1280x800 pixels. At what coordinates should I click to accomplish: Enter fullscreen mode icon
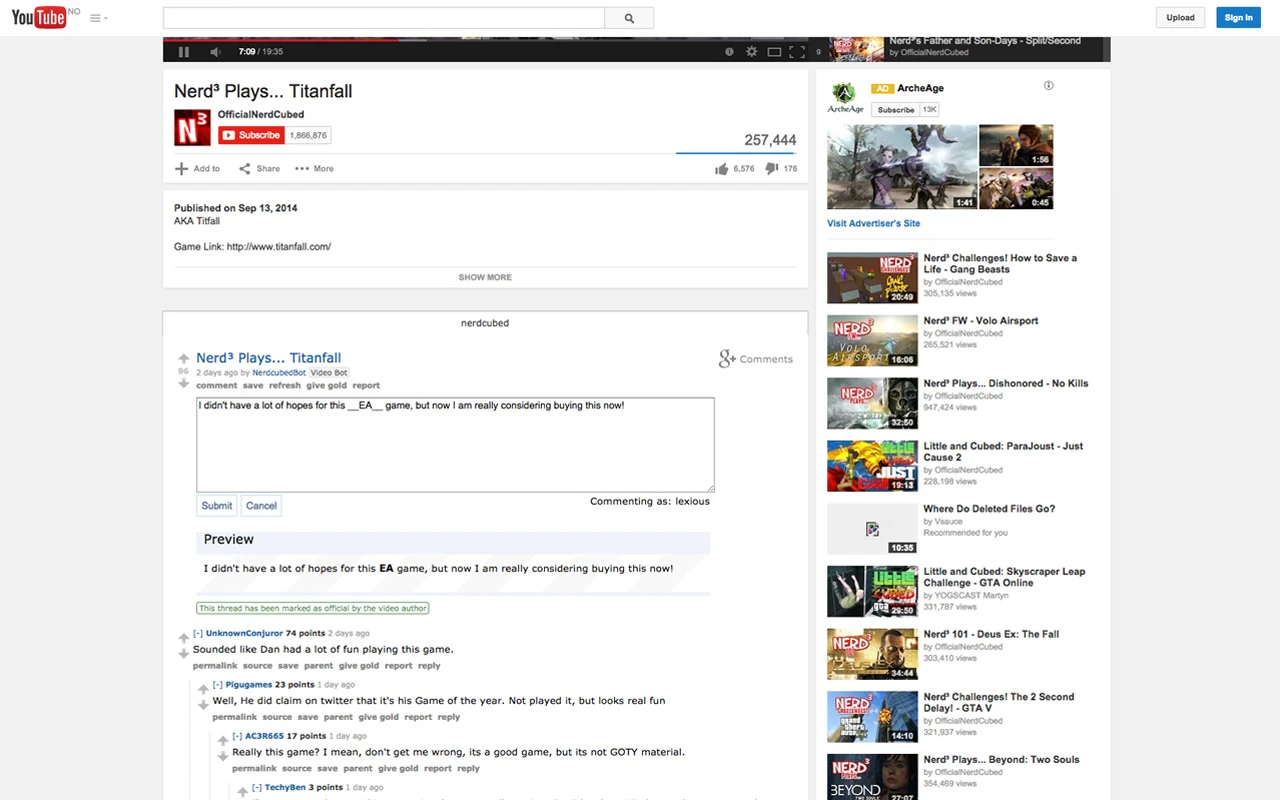[x=797, y=51]
